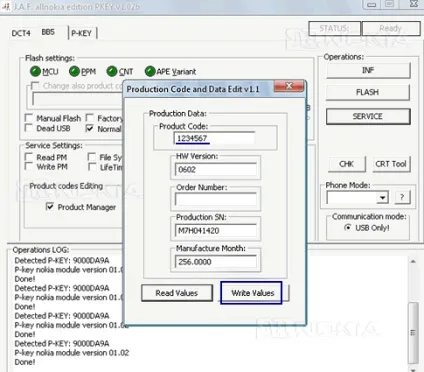Enable the Write PM checkbox

point(29,167)
